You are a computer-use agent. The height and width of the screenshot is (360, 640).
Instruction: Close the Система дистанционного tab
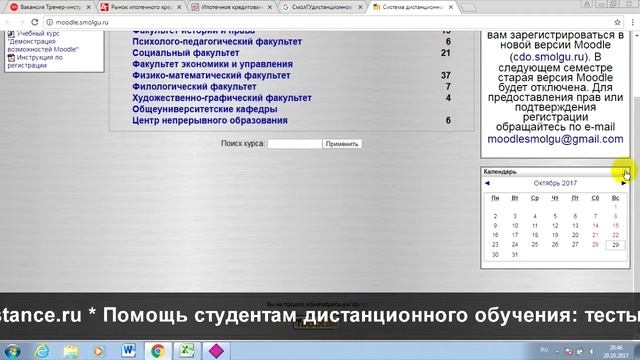[x=451, y=7]
